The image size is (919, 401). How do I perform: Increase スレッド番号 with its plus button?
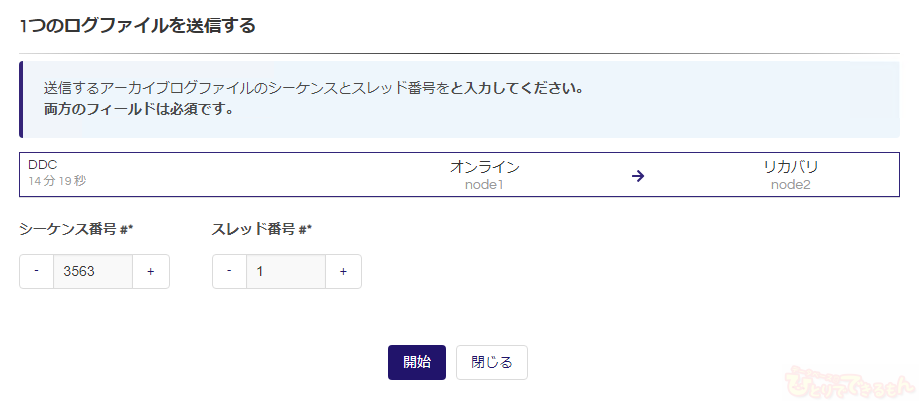coord(343,271)
